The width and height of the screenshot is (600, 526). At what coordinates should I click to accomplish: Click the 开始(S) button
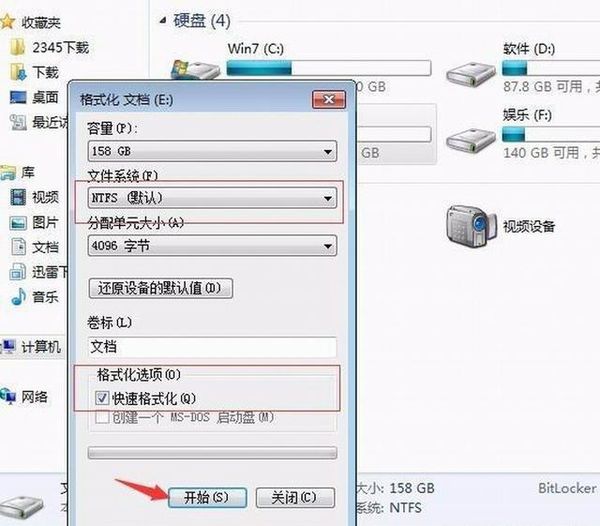pyautogui.click(x=207, y=497)
